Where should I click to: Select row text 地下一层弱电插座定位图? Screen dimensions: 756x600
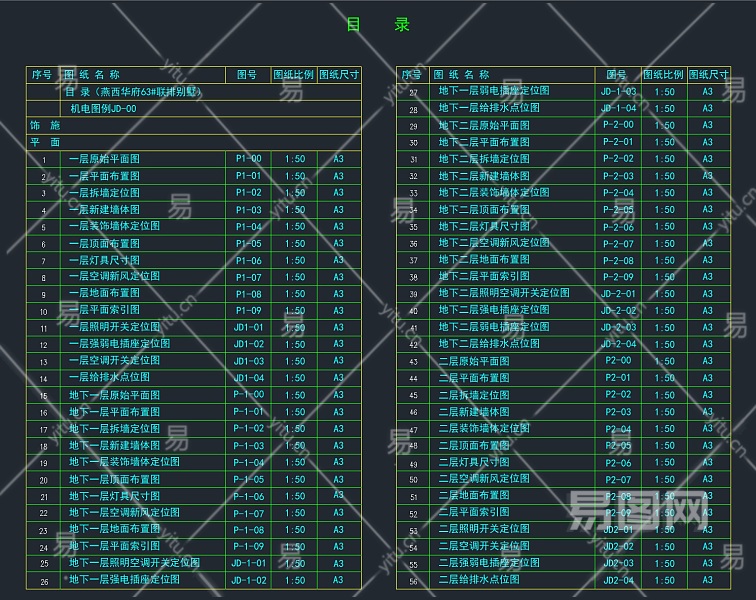click(x=494, y=91)
